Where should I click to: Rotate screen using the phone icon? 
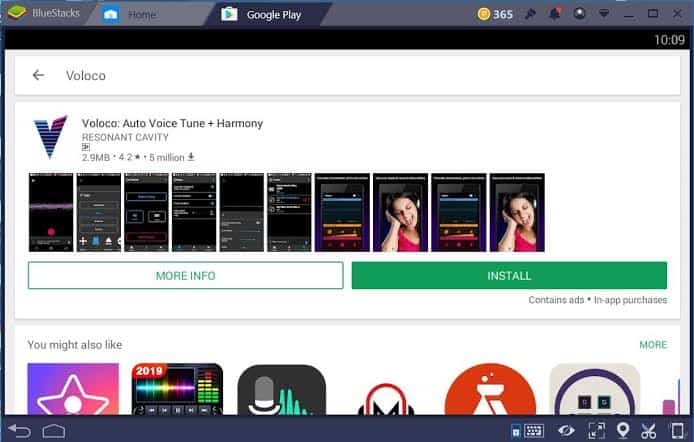coord(677,430)
